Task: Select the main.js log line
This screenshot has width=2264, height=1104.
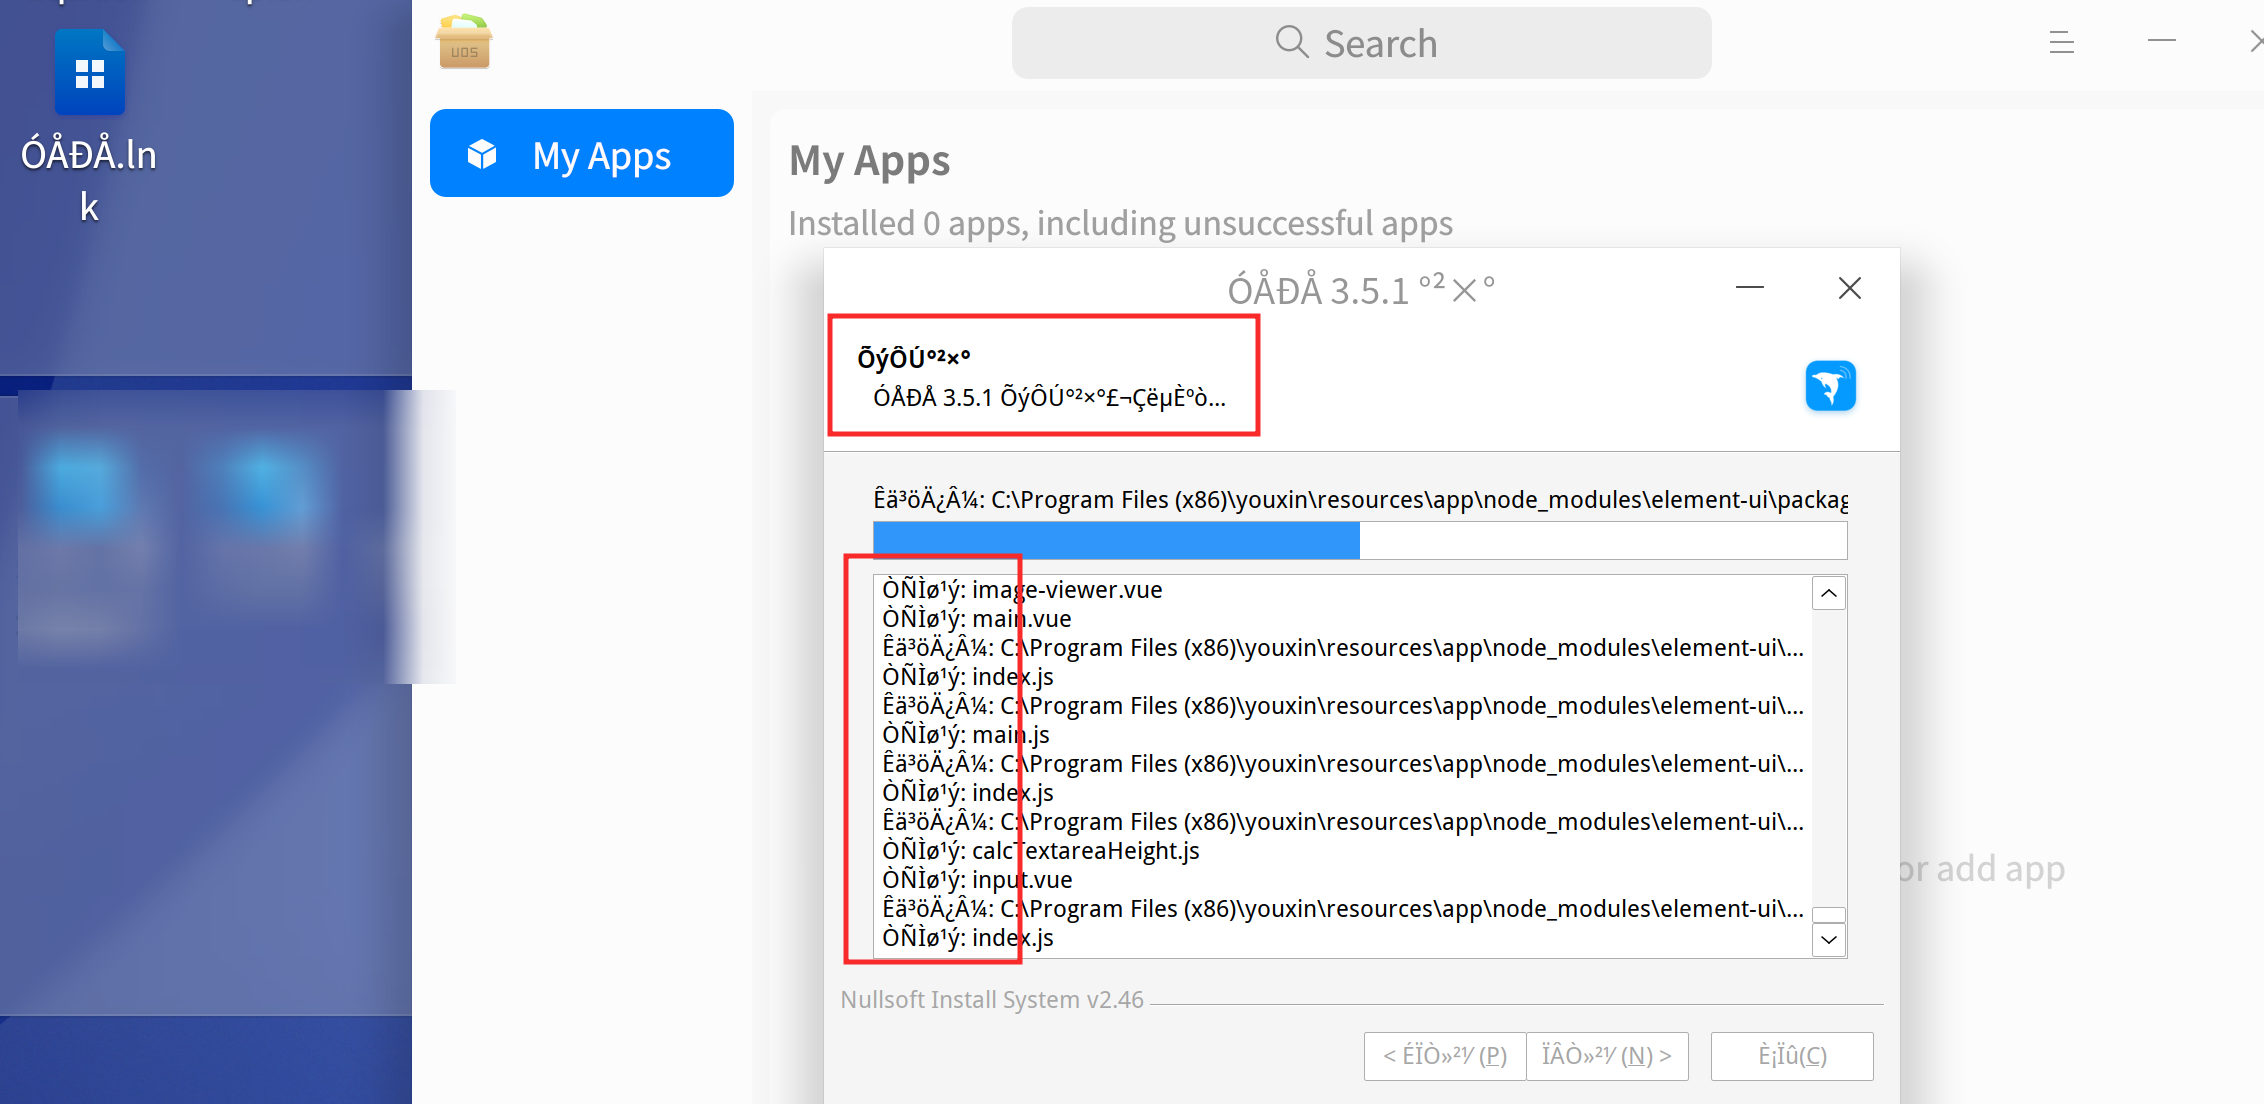Action: (x=965, y=735)
